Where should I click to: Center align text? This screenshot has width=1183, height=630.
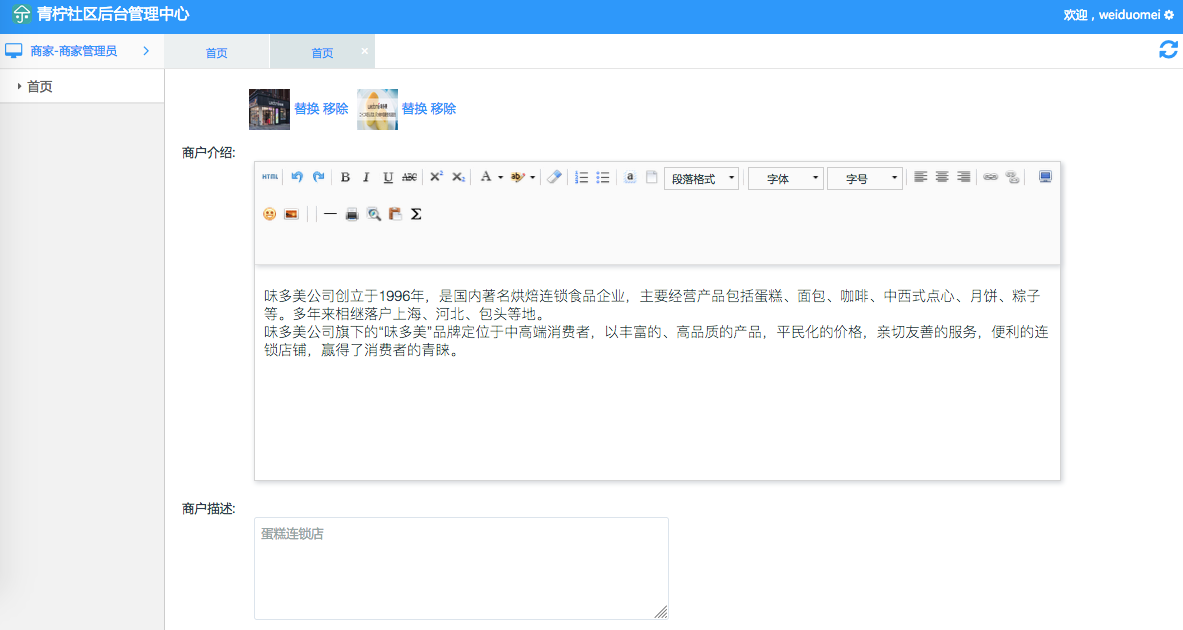tap(942, 177)
